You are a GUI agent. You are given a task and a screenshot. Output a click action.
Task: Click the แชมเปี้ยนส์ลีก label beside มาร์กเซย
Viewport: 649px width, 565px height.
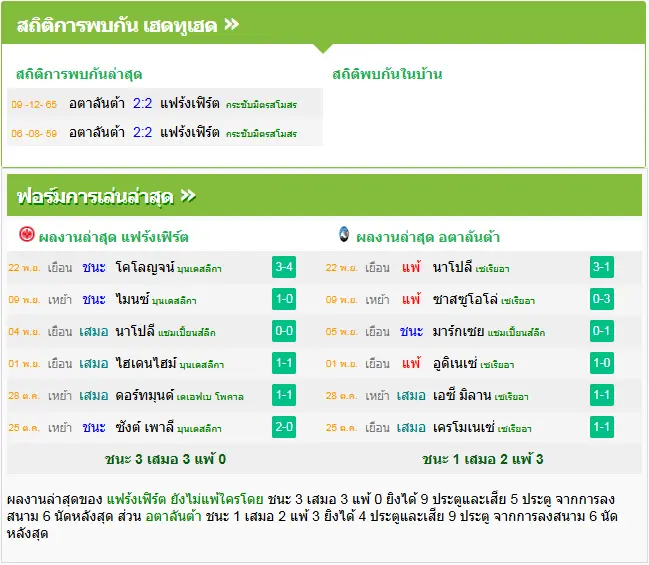[x=516, y=332]
